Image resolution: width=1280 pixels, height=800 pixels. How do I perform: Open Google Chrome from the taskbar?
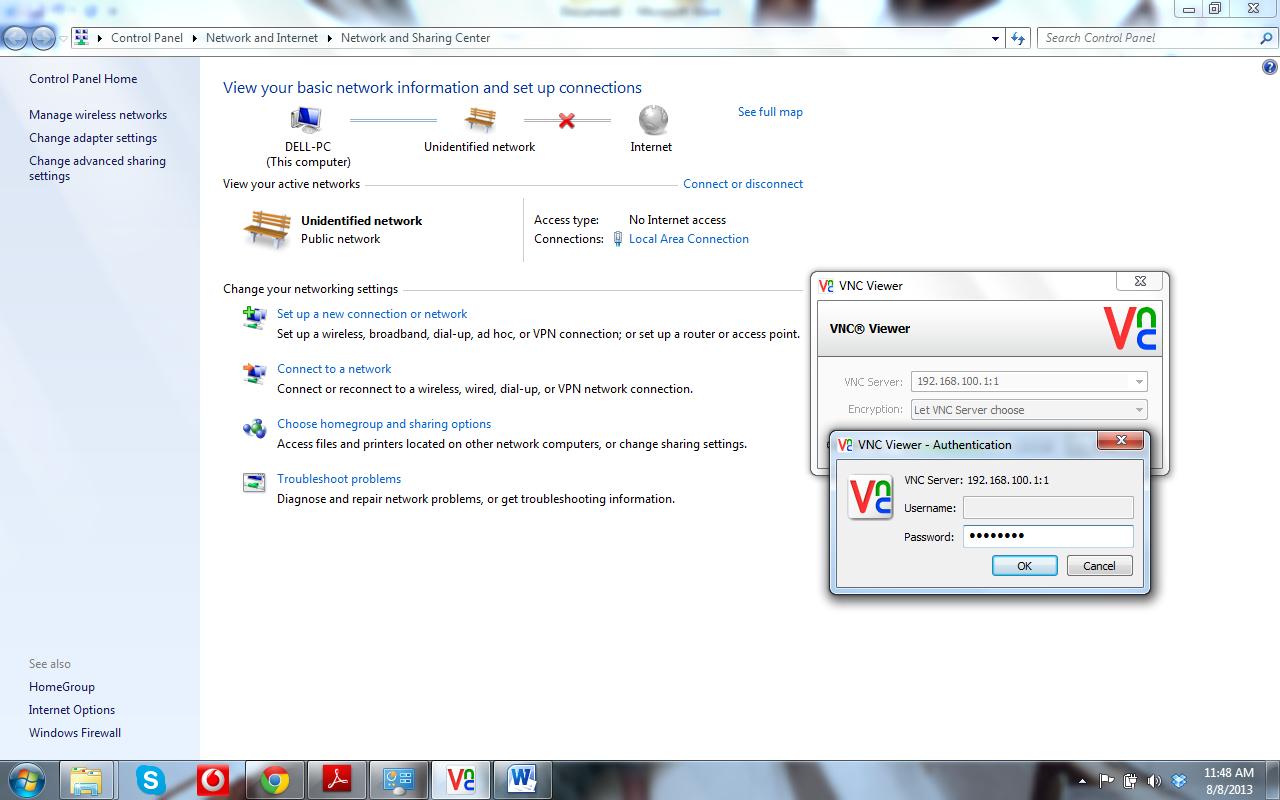pos(275,780)
